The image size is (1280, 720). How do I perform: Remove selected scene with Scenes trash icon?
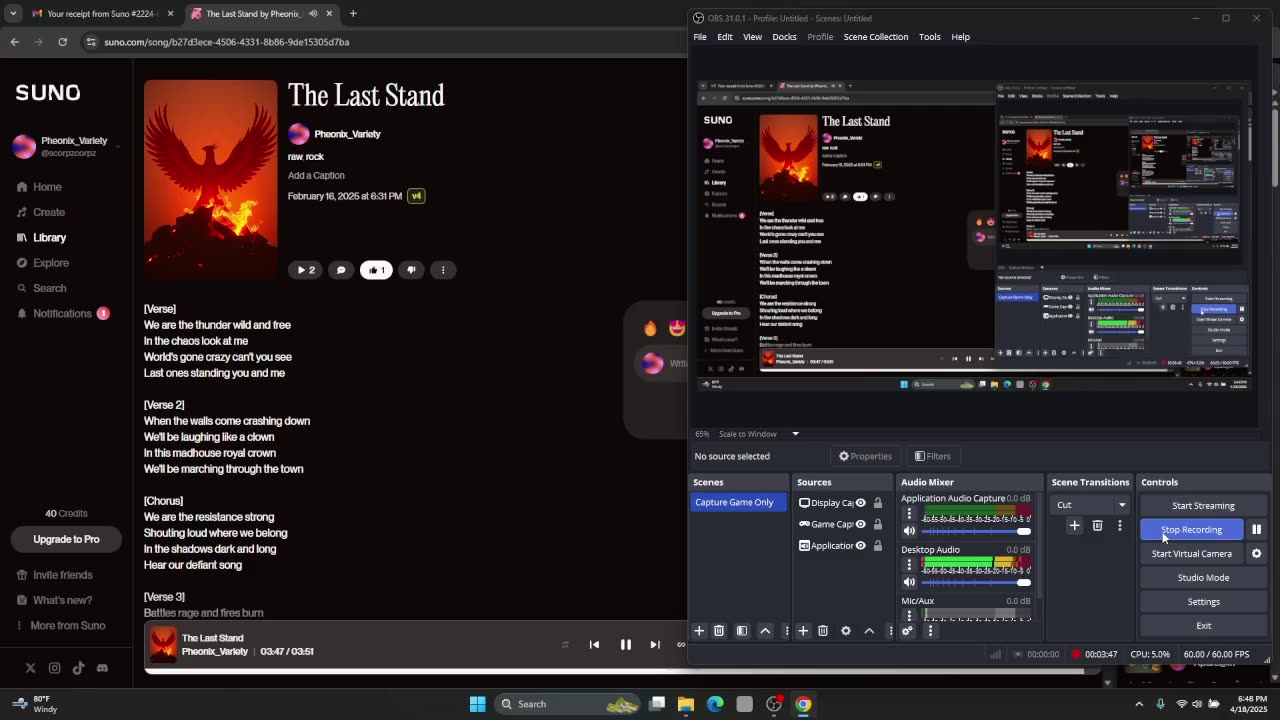(x=719, y=631)
